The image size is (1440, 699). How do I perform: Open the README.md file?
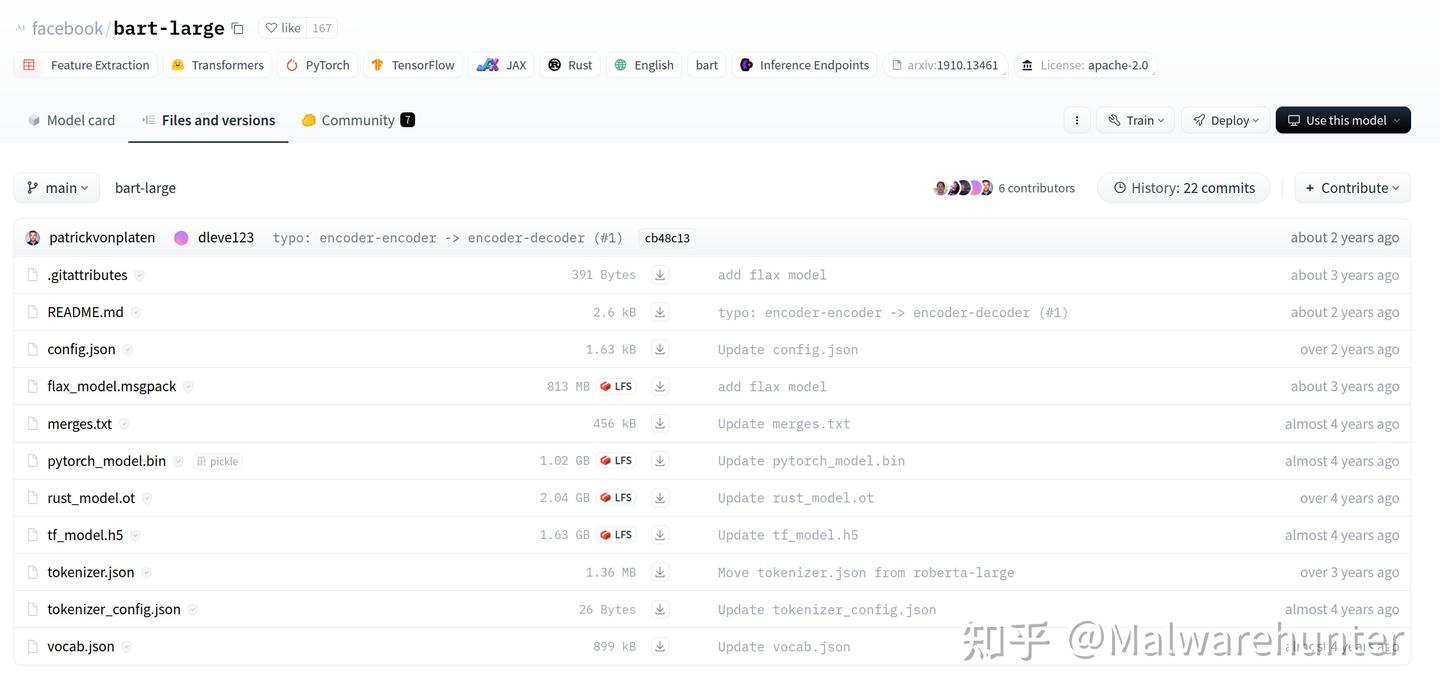(x=85, y=312)
